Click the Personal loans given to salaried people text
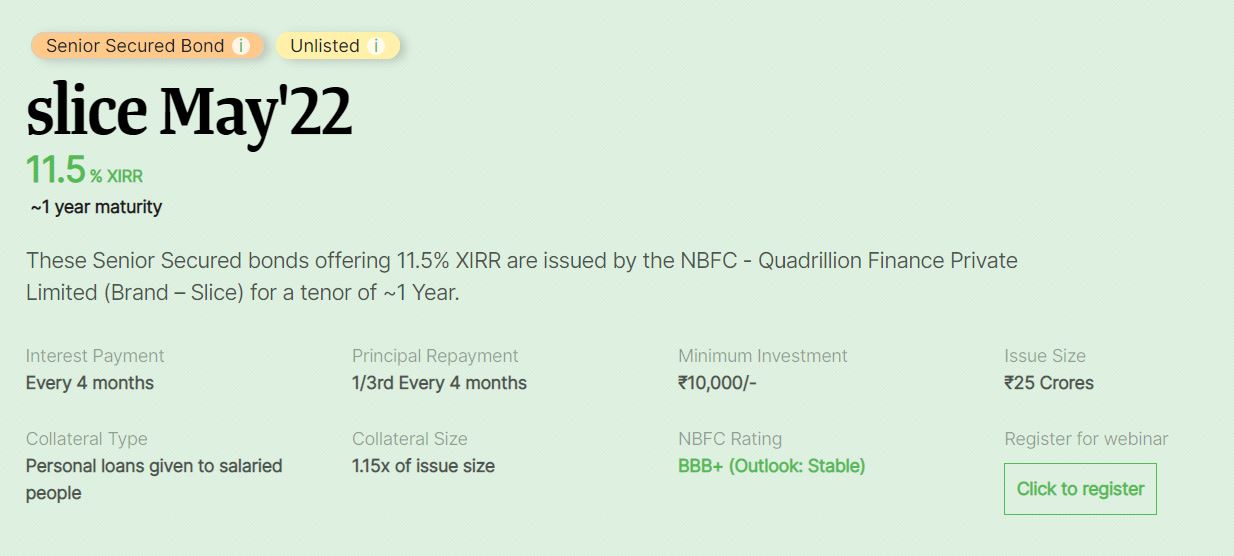 tap(154, 479)
